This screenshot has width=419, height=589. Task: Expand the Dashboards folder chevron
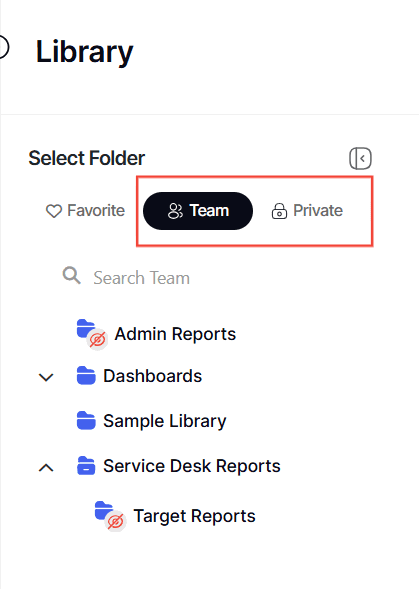click(46, 377)
